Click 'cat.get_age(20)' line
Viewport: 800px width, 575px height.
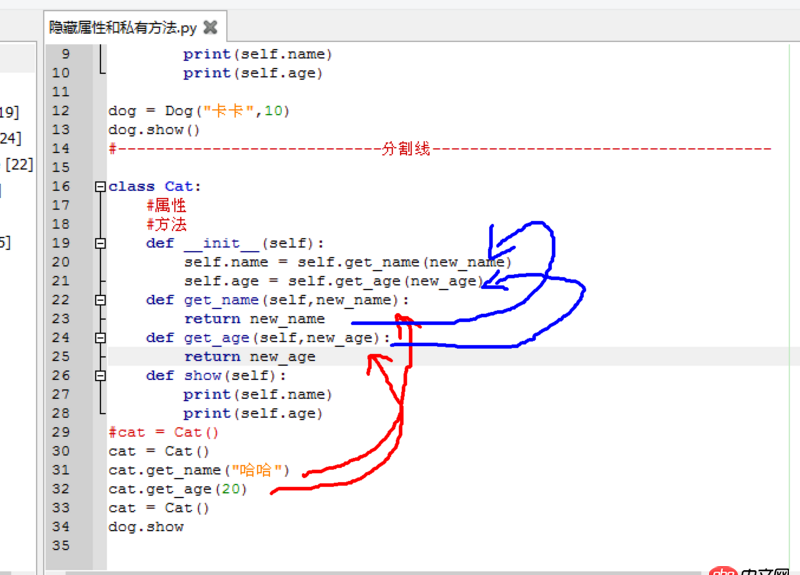[x=178, y=489]
